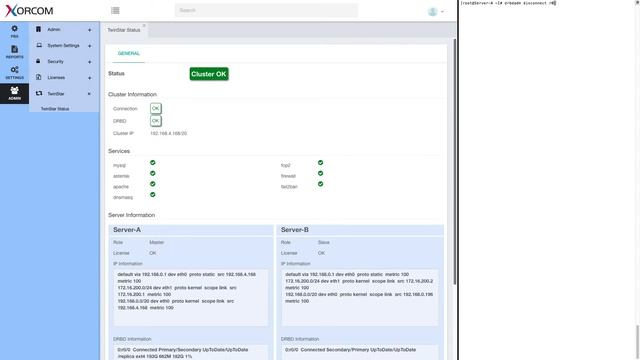Click the Server-A role value Master

157,242
